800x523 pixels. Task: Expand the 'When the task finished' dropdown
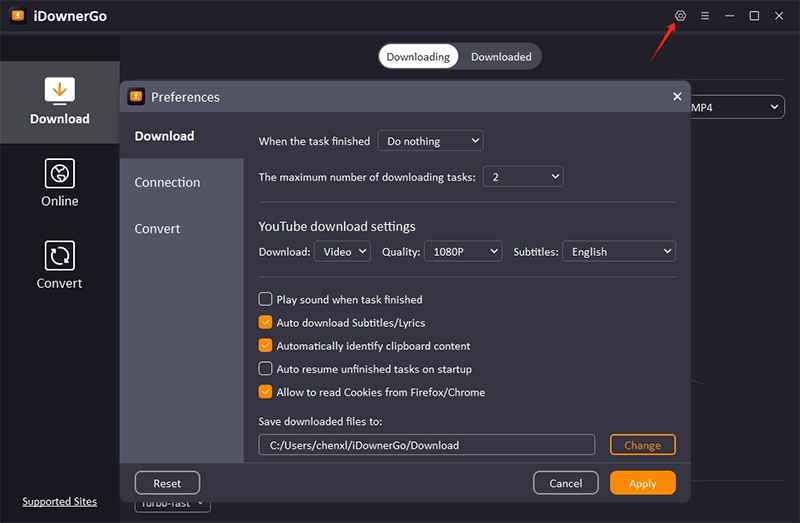click(x=430, y=141)
